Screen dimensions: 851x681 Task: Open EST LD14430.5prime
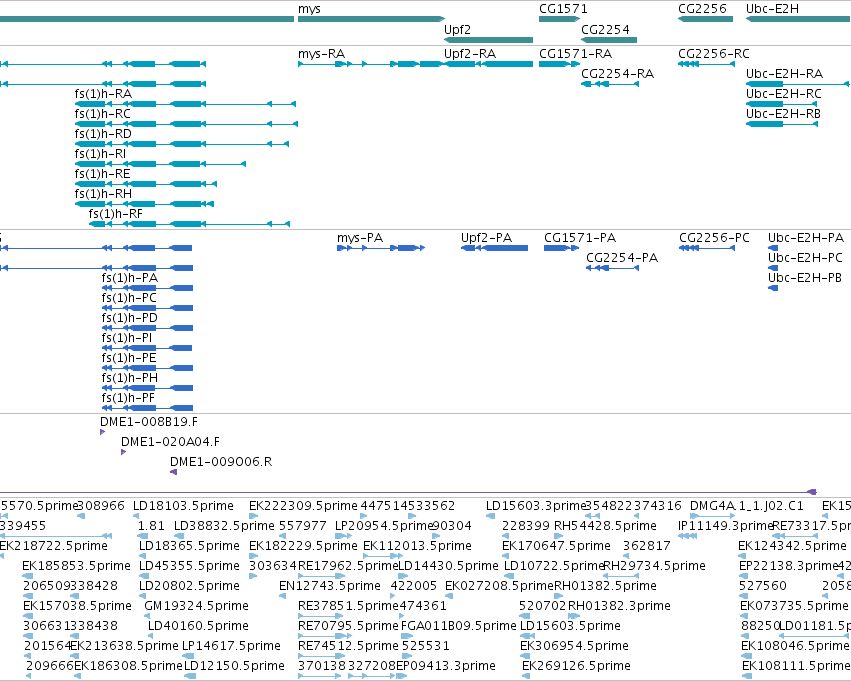click(403, 576)
